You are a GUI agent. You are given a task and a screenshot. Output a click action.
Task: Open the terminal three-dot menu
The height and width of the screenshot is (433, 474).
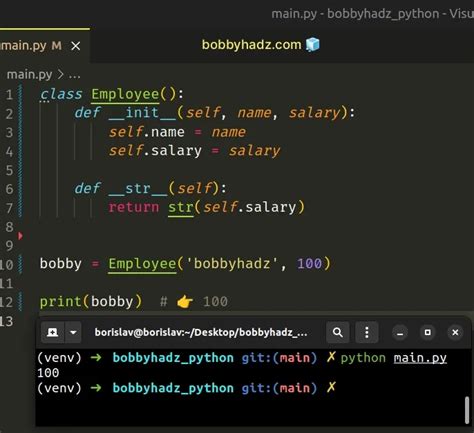(367, 332)
